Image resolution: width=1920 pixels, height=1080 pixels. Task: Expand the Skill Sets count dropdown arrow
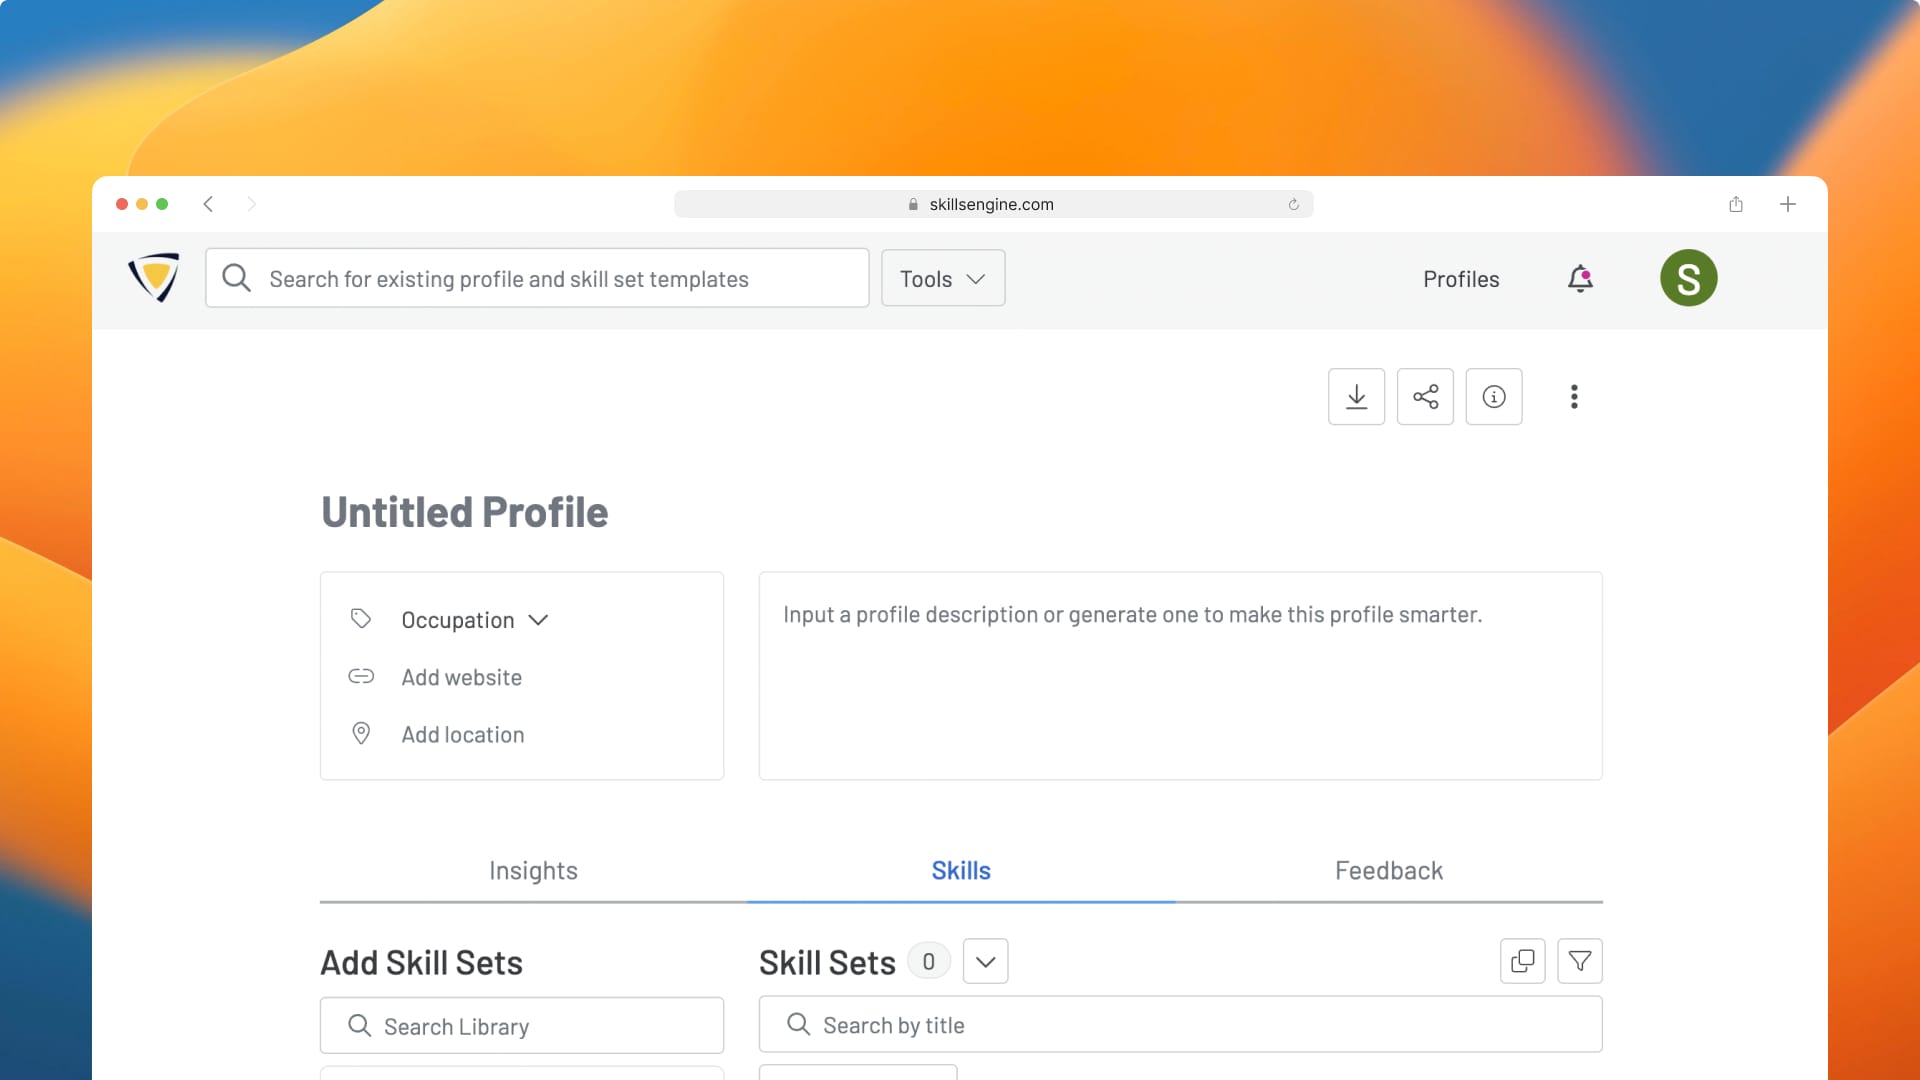[x=985, y=961]
